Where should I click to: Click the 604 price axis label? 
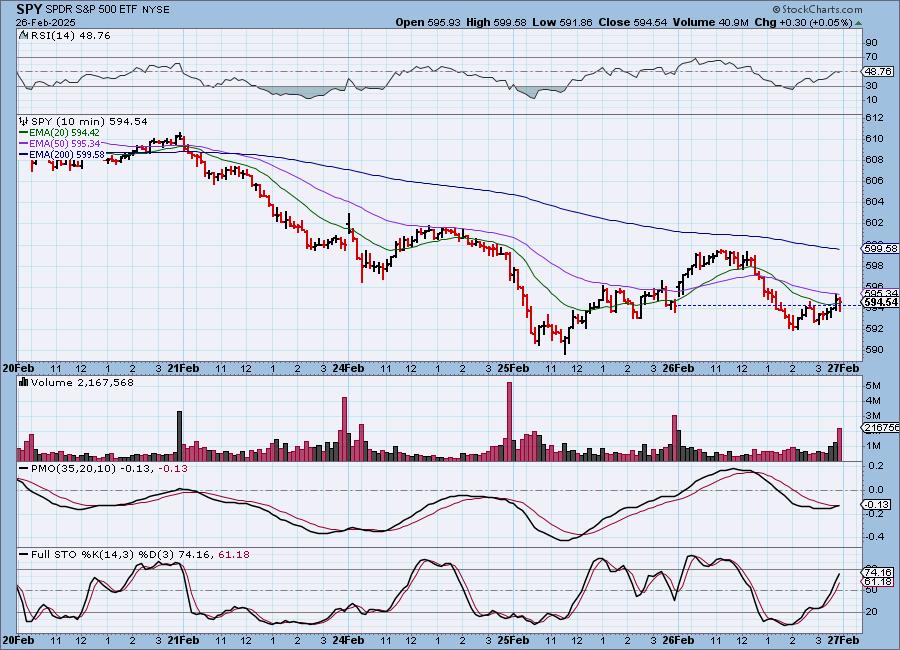(x=874, y=202)
